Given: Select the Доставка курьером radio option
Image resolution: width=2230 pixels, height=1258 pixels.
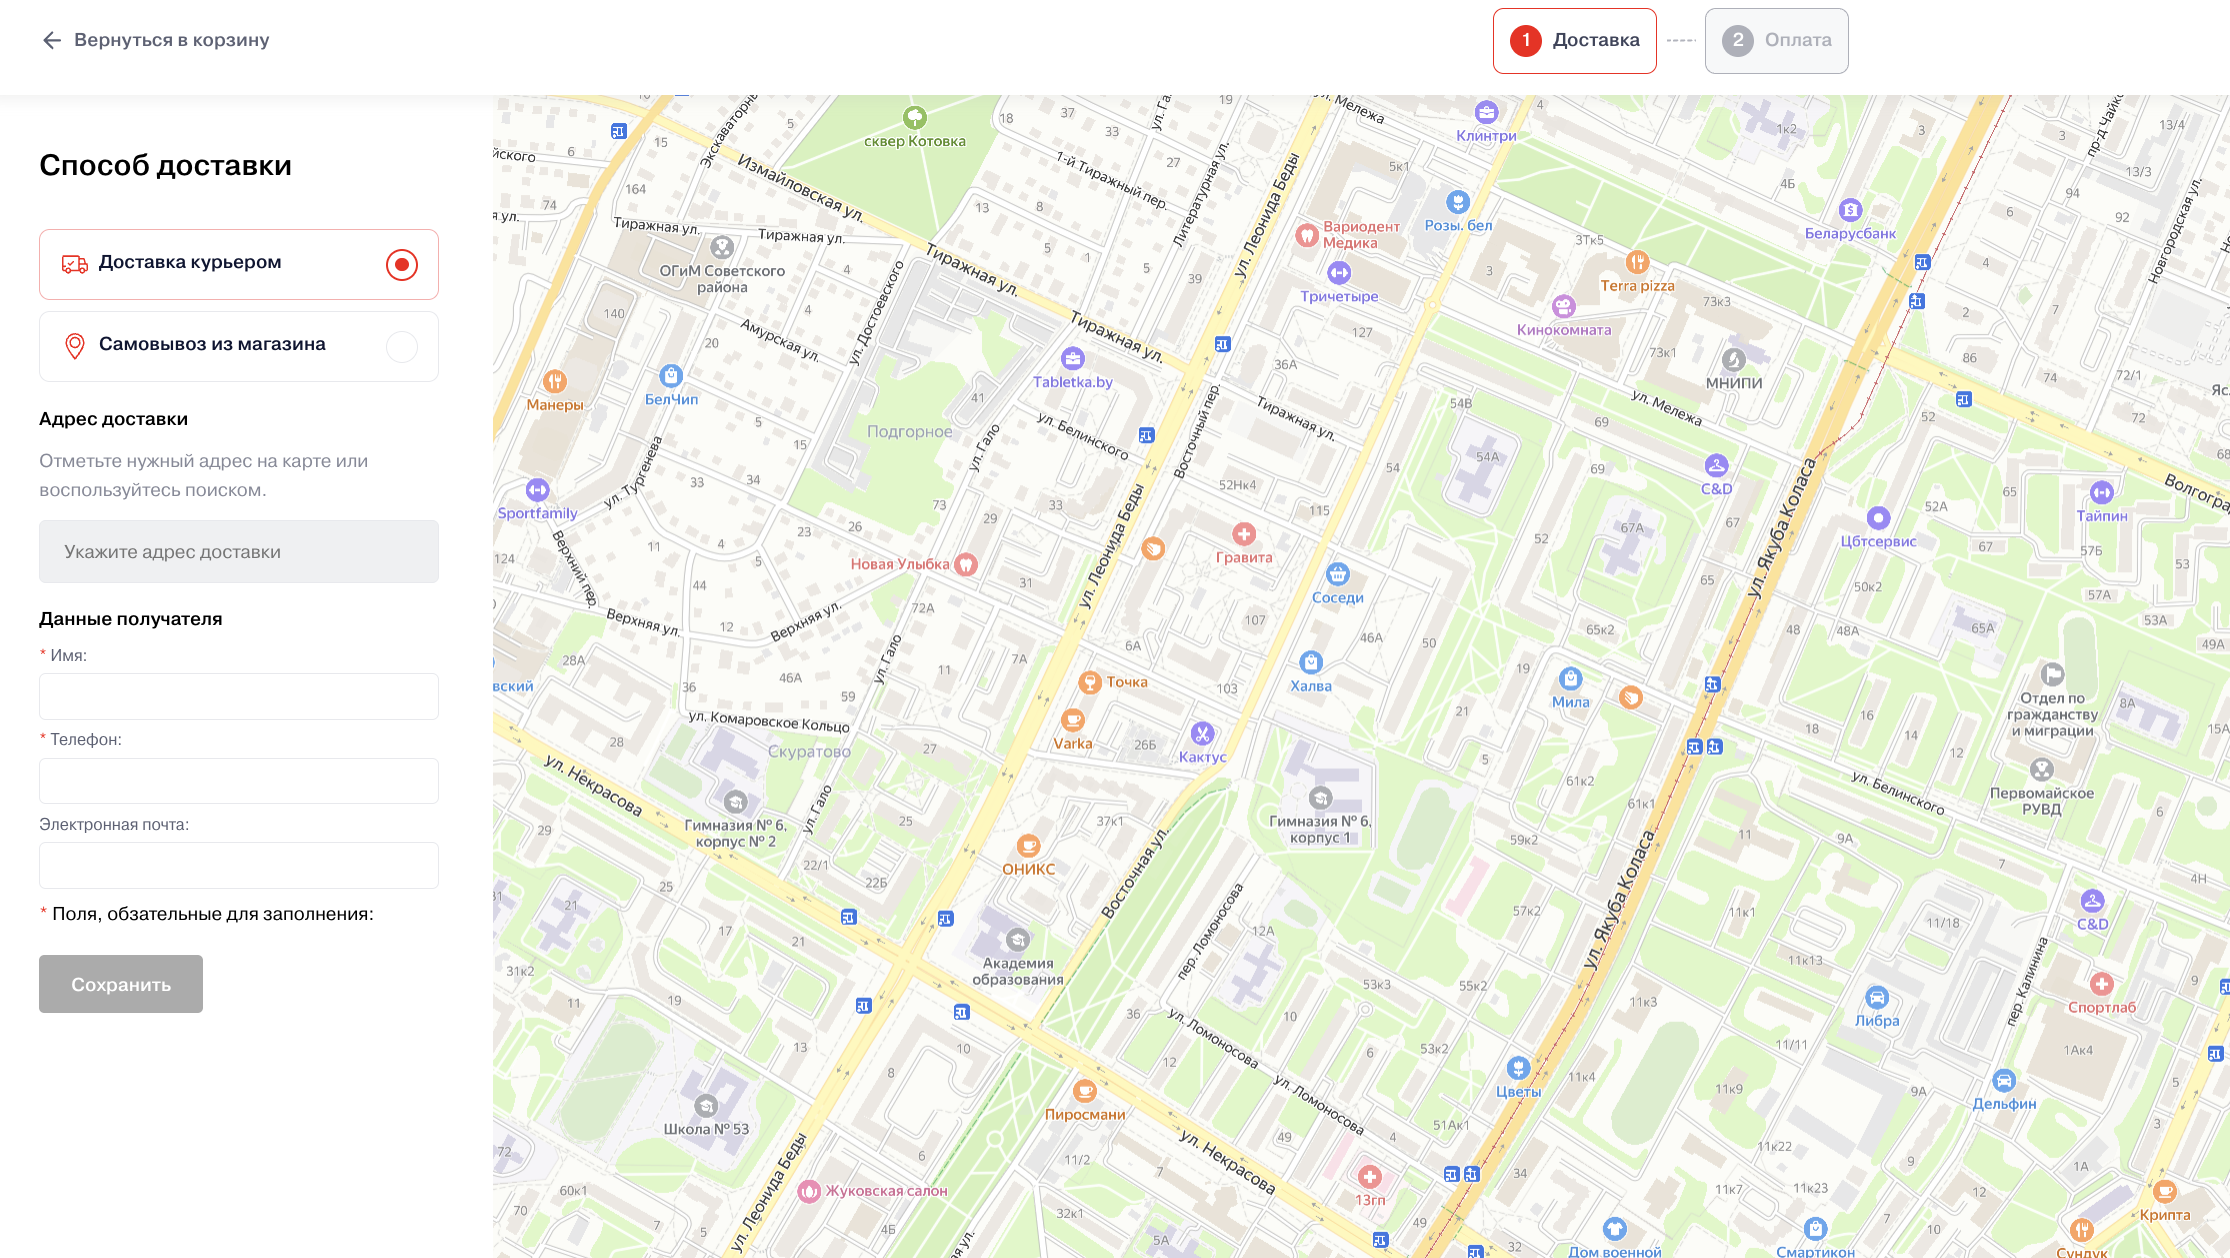Looking at the screenshot, I should (x=401, y=265).
